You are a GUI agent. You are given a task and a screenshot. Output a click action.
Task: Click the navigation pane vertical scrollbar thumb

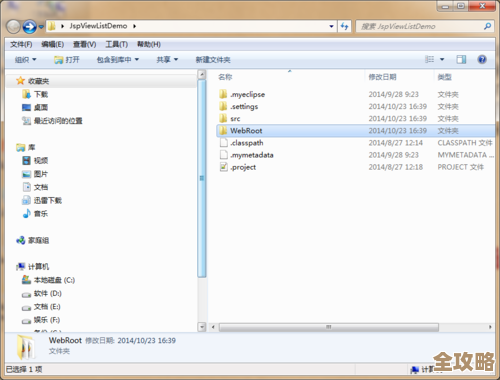[202, 178]
